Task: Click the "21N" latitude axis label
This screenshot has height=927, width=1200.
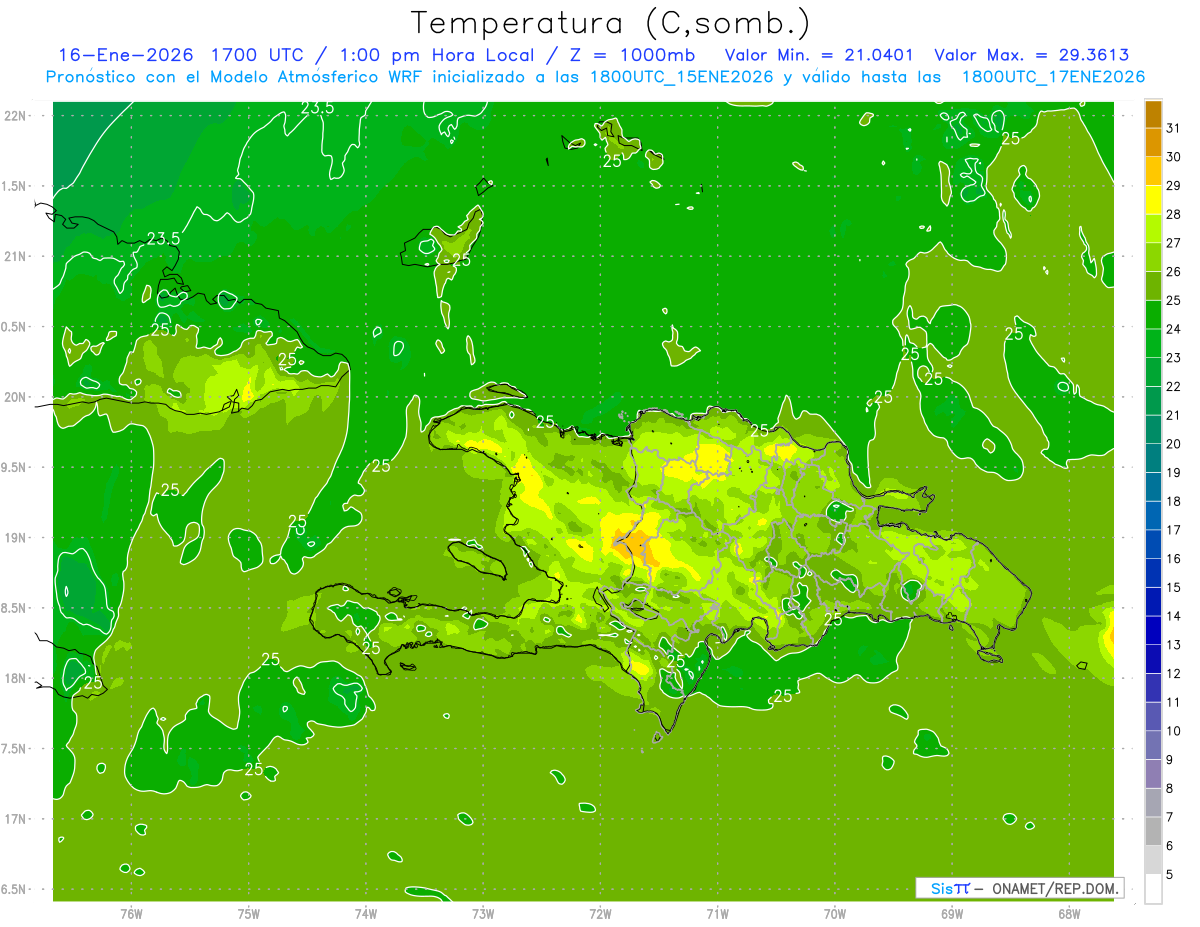Action: pos(15,257)
